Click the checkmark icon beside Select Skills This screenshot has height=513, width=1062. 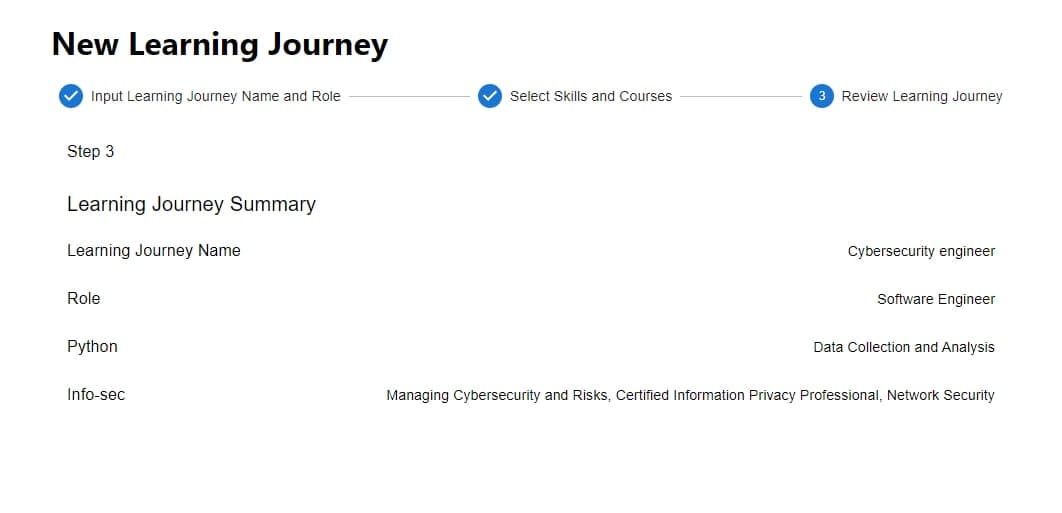[x=489, y=96]
